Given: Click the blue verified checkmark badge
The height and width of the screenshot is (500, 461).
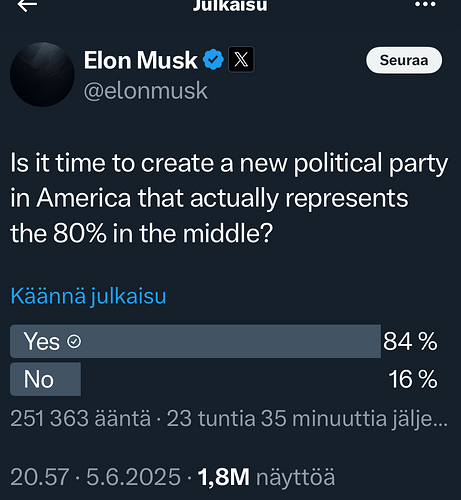Looking at the screenshot, I should (x=213, y=60).
